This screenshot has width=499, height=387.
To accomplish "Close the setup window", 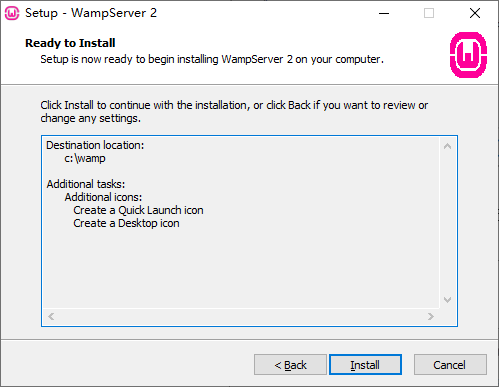I will (x=475, y=13).
